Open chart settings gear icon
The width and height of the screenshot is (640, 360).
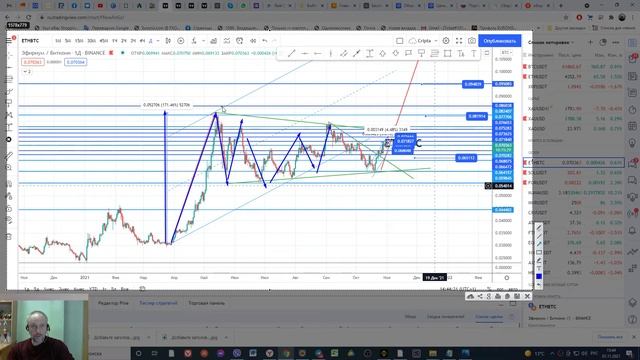446,41
